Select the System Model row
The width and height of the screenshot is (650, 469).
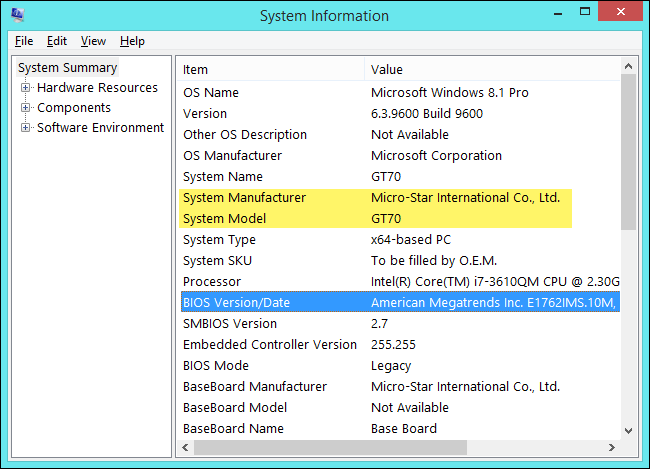click(x=400, y=219)
